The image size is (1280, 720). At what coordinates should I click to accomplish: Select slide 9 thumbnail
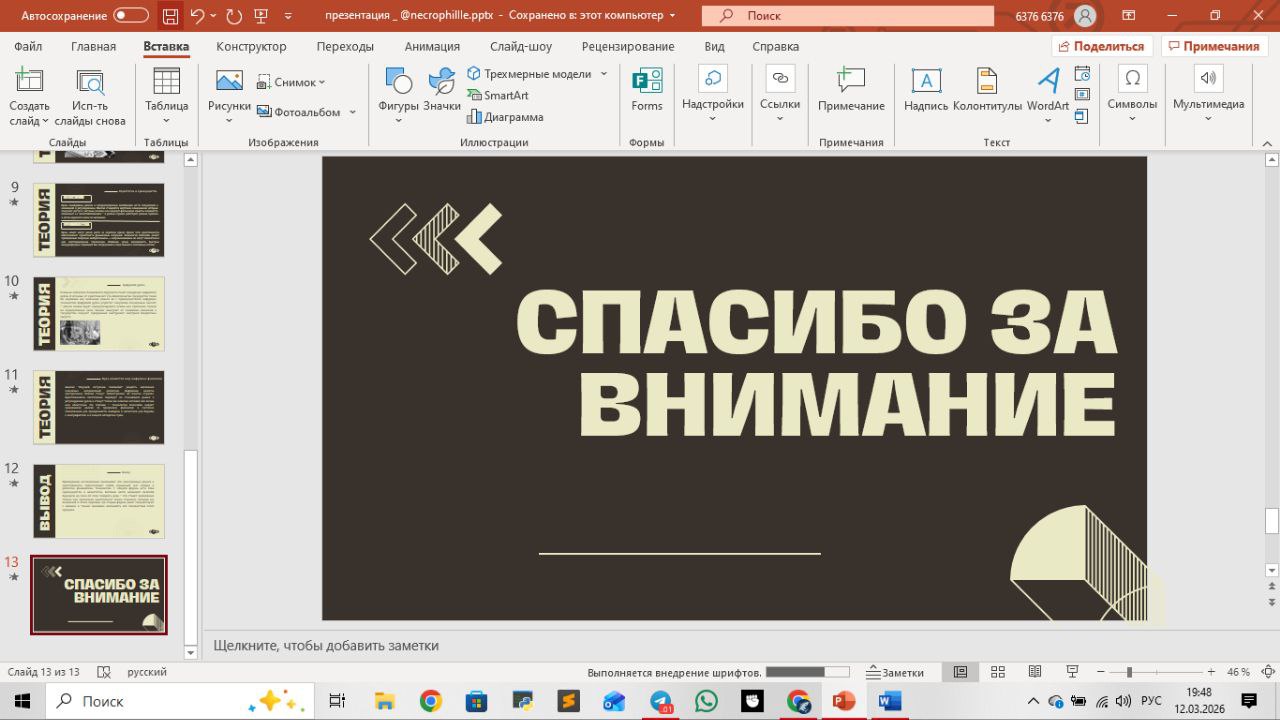[99, 220]
